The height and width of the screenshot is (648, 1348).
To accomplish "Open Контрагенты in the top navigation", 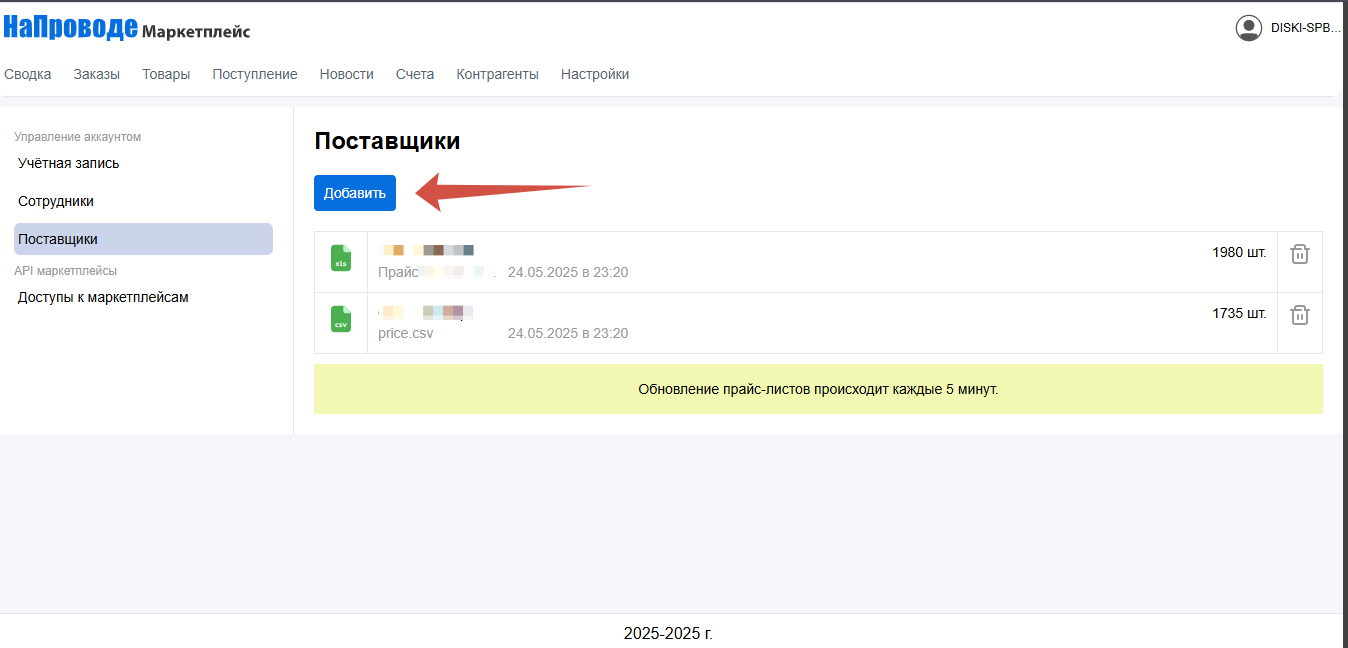I will pyautogui.click(x=497, y=74).
